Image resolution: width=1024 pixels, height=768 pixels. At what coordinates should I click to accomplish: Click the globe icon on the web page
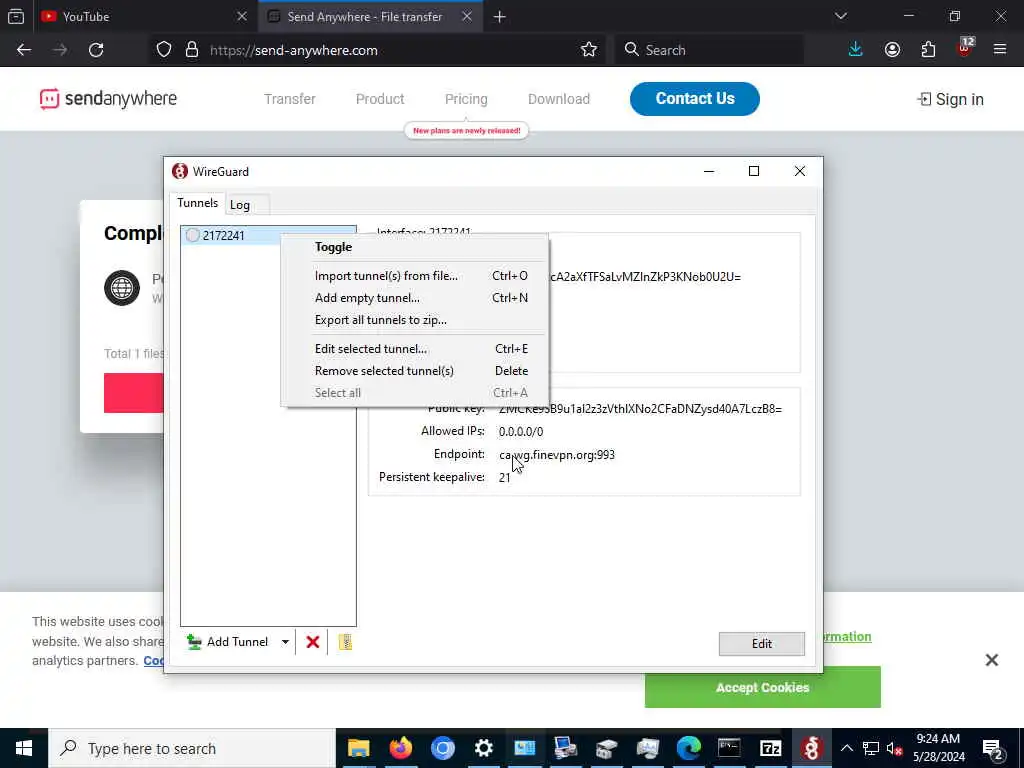click(x=121, y=288)
